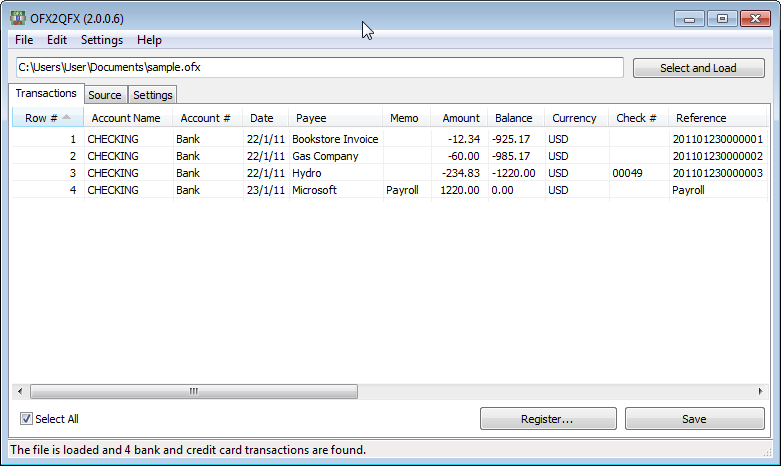Open the Settings menu in the menu bar
Viewport: 781px width, 466px height.
click(x=102, y=40)
